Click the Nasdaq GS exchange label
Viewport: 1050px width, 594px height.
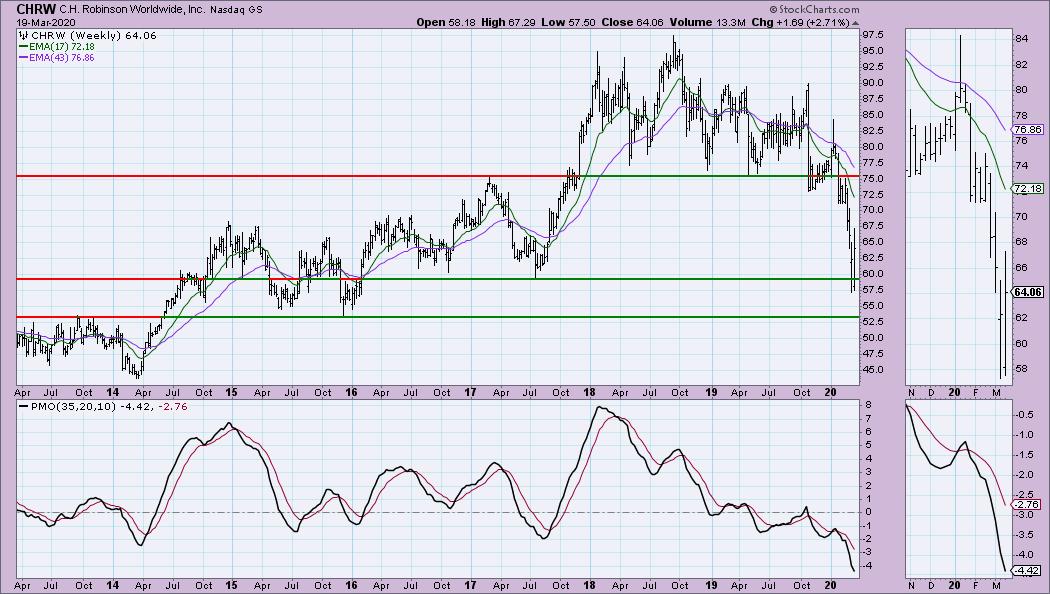click(x=236, y=10)
